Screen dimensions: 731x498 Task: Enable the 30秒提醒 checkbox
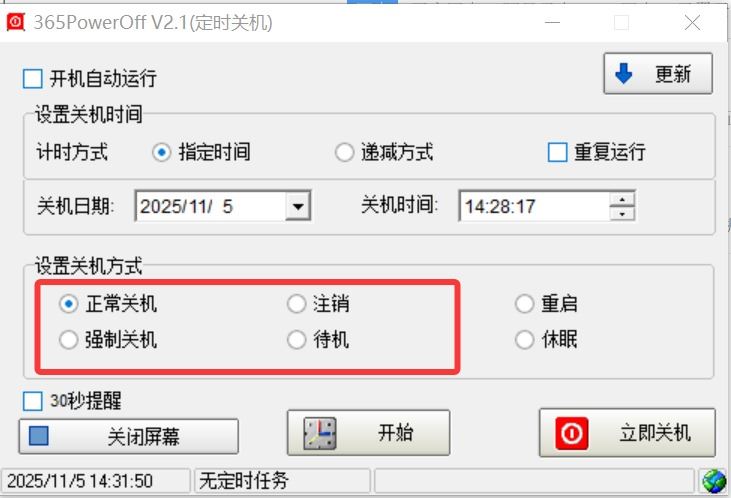point(33,401)
